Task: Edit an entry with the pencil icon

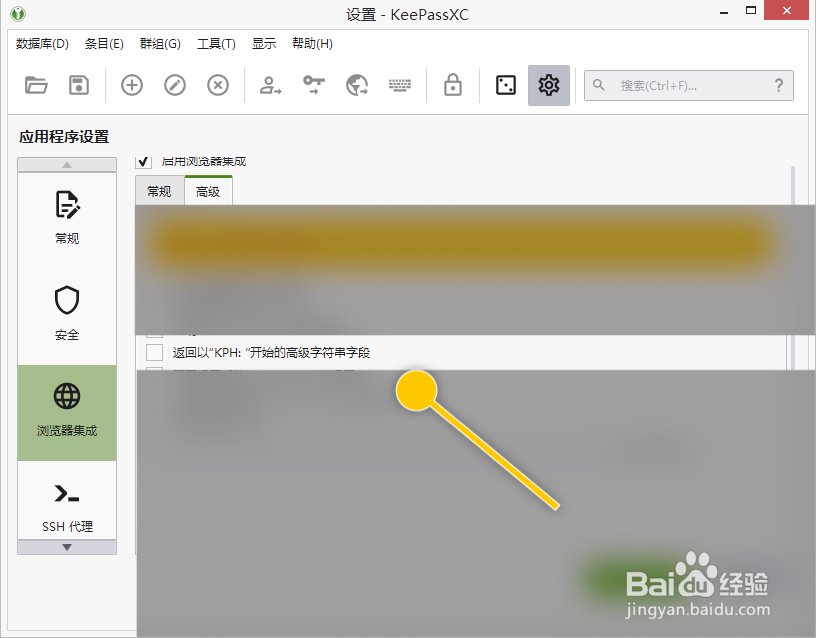Action: (174, 85)
